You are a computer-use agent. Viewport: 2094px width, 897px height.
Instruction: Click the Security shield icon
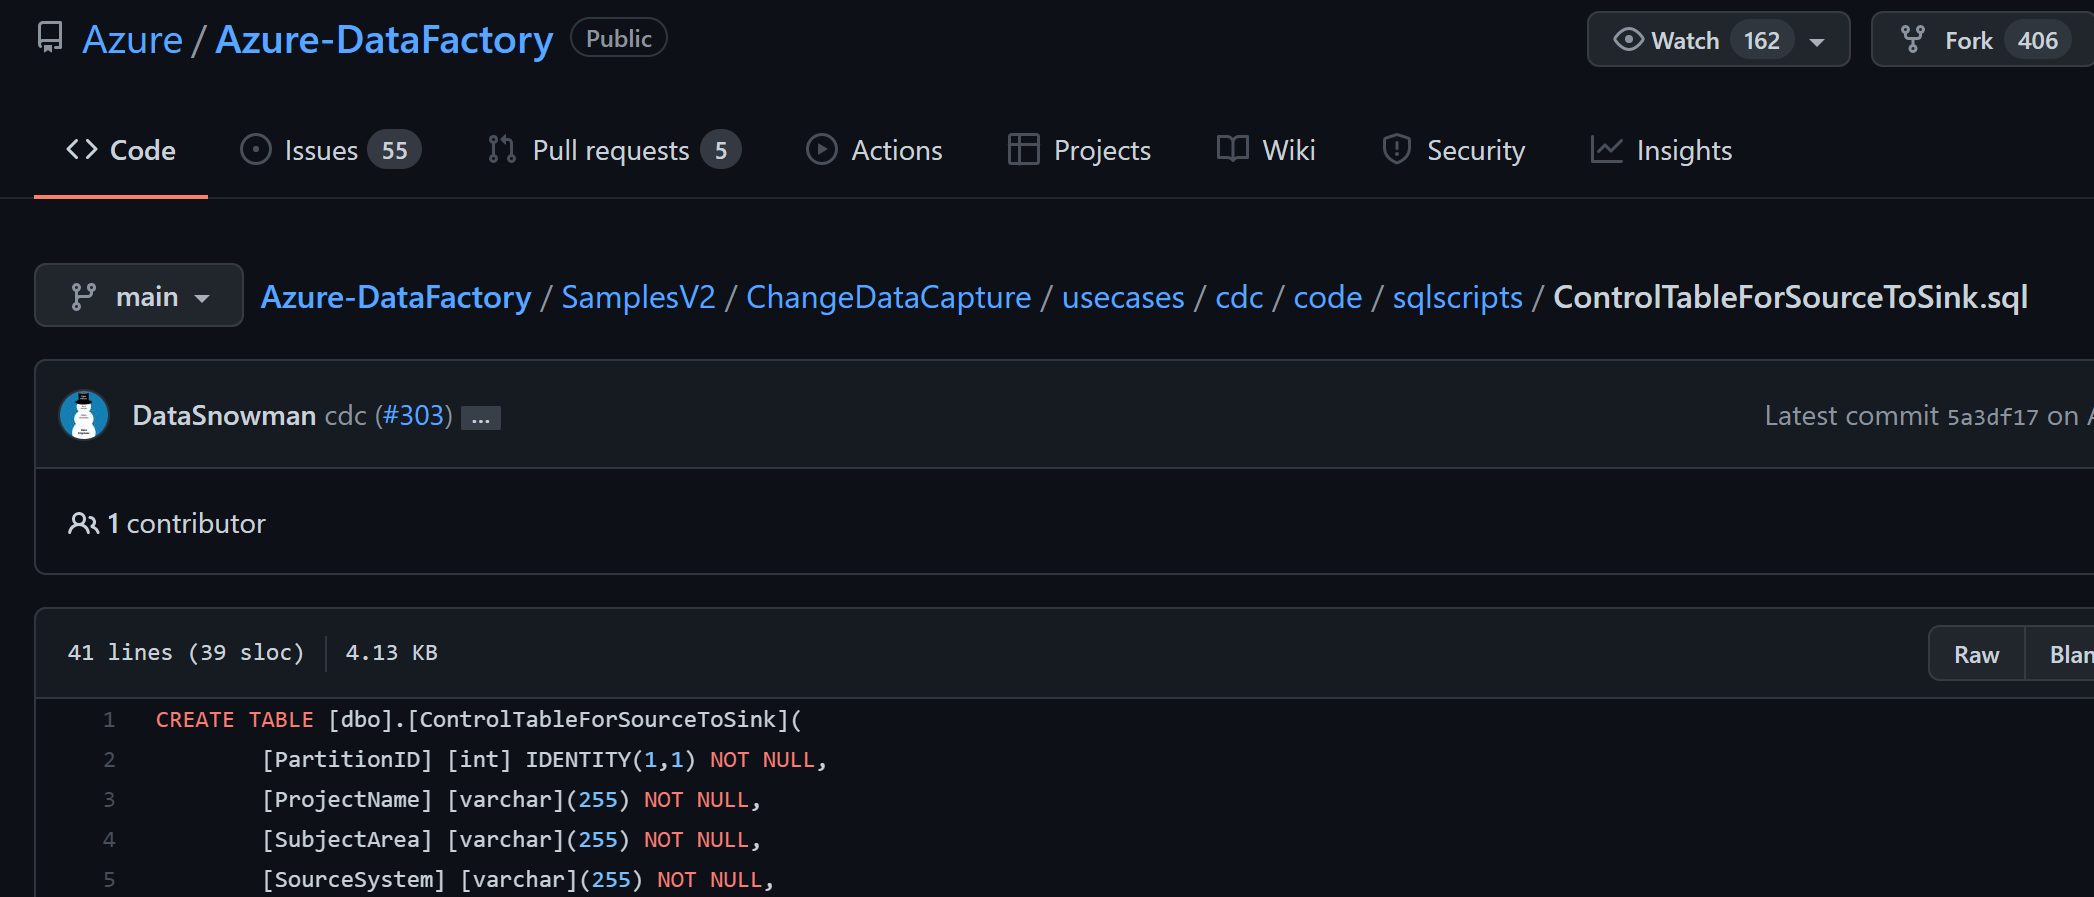[1396, 149]
